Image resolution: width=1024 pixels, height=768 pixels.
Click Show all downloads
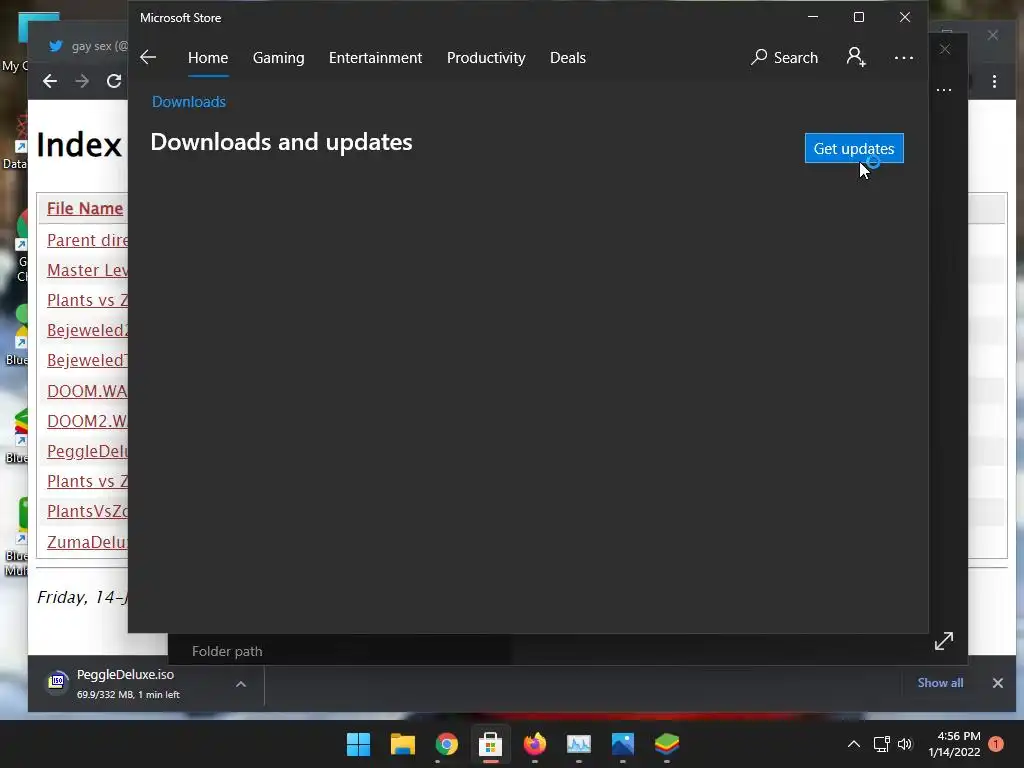point(940,682)
